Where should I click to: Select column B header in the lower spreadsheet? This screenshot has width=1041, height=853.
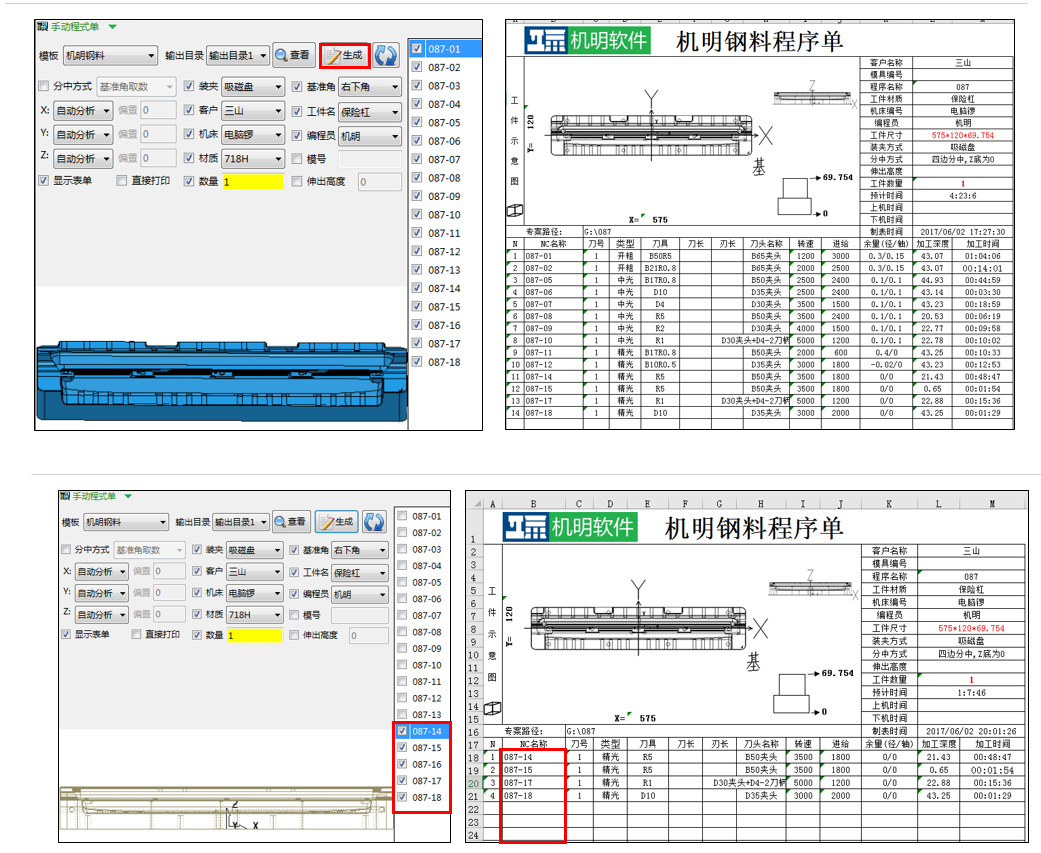coord(533,504)
